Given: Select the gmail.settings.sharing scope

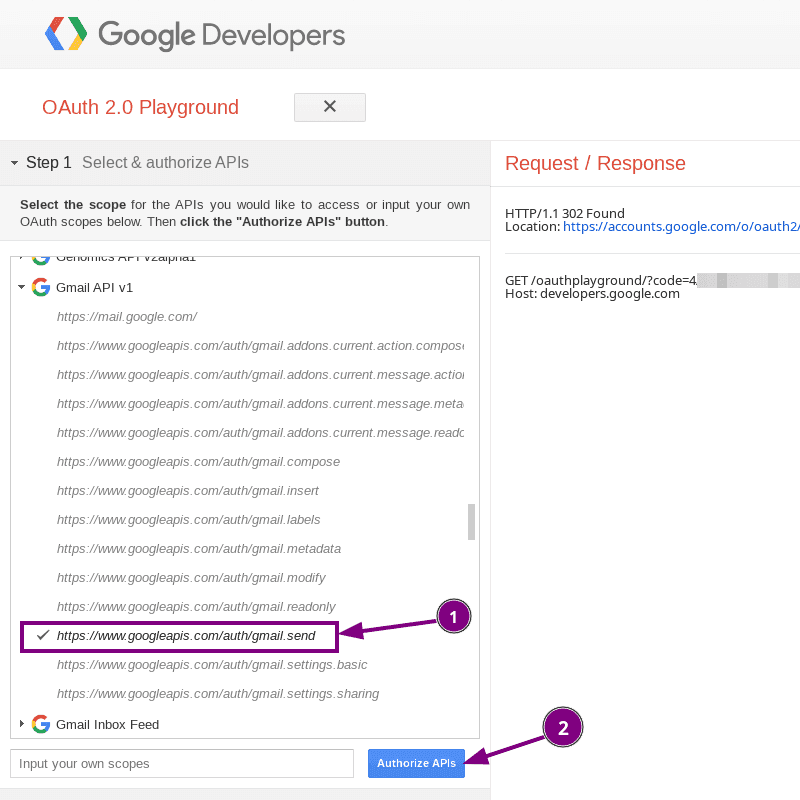Looking at the screenshot, I should pos(218,693).
